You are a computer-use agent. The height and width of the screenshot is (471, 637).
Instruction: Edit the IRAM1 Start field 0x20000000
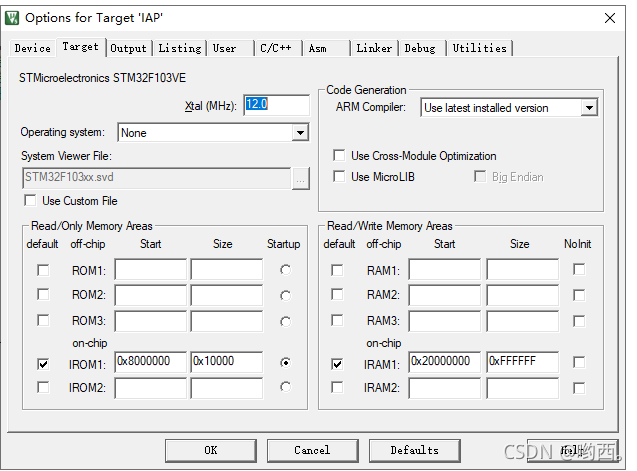click(x=444, y=362)
